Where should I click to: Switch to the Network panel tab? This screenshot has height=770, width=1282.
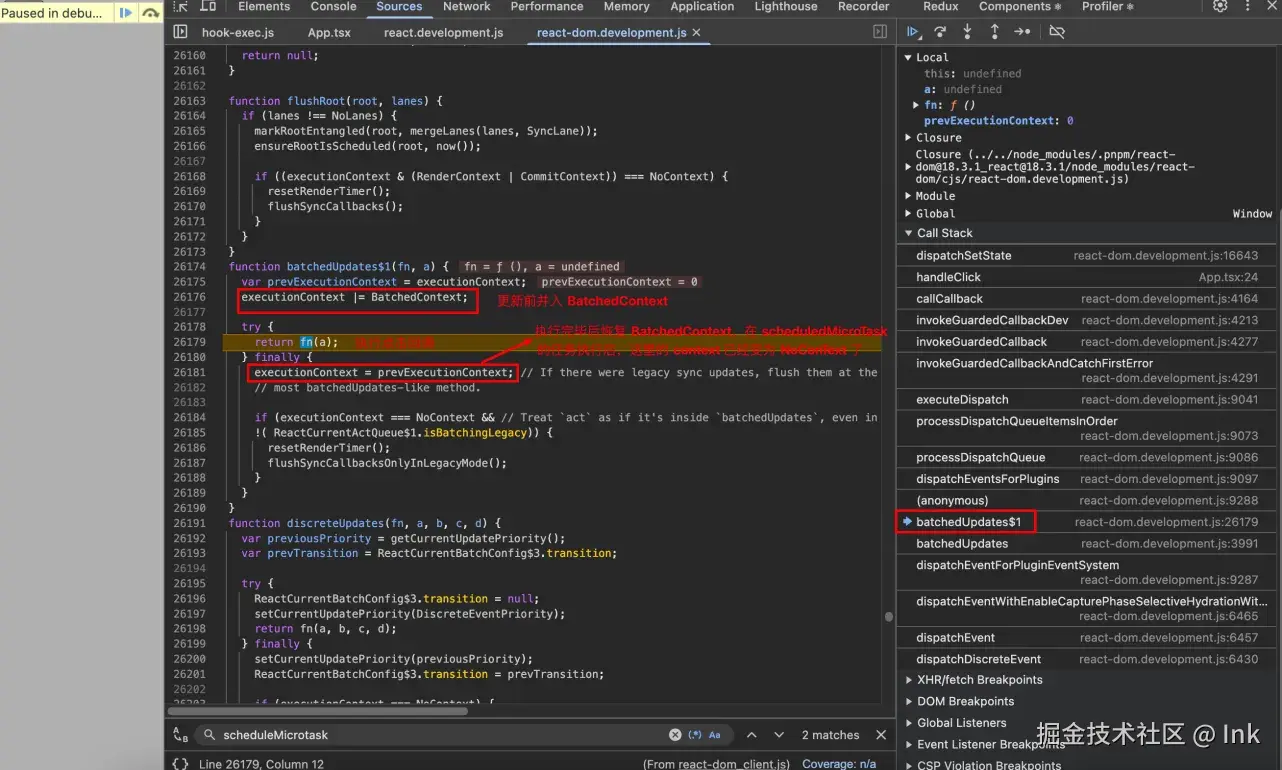click(466, 6)
